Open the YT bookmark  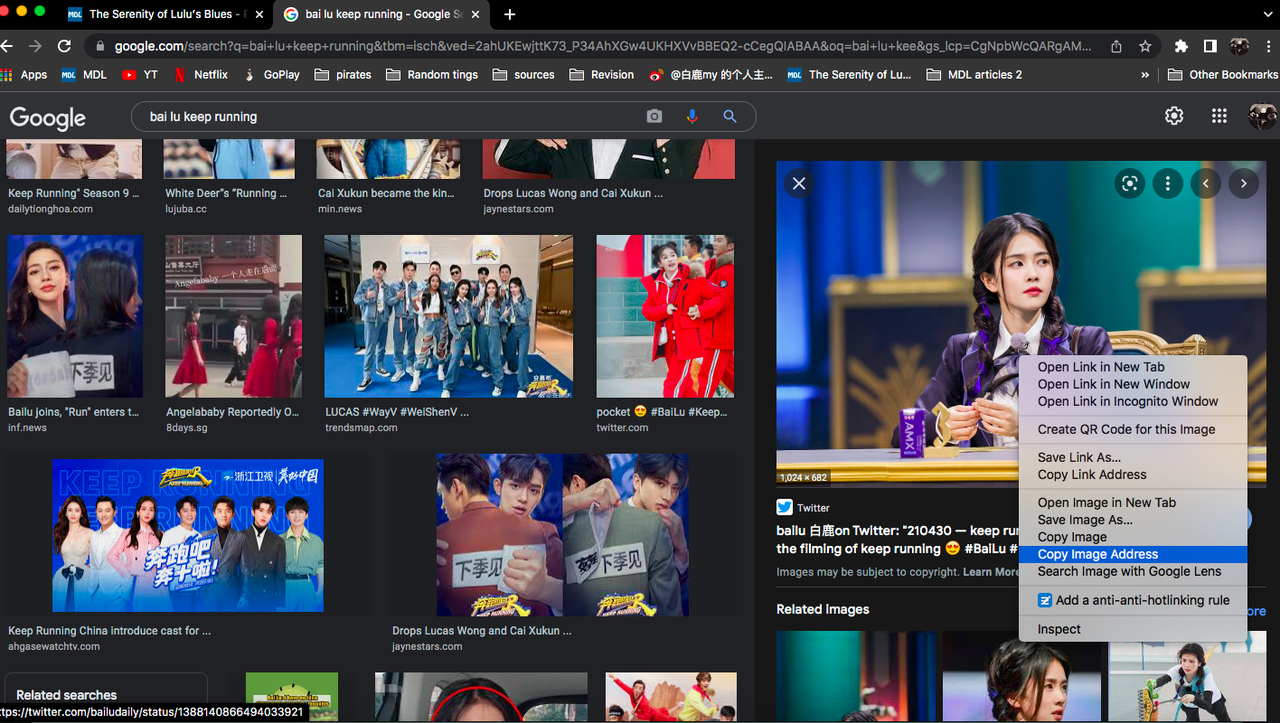pyautogui.click(x=140, y=74)
